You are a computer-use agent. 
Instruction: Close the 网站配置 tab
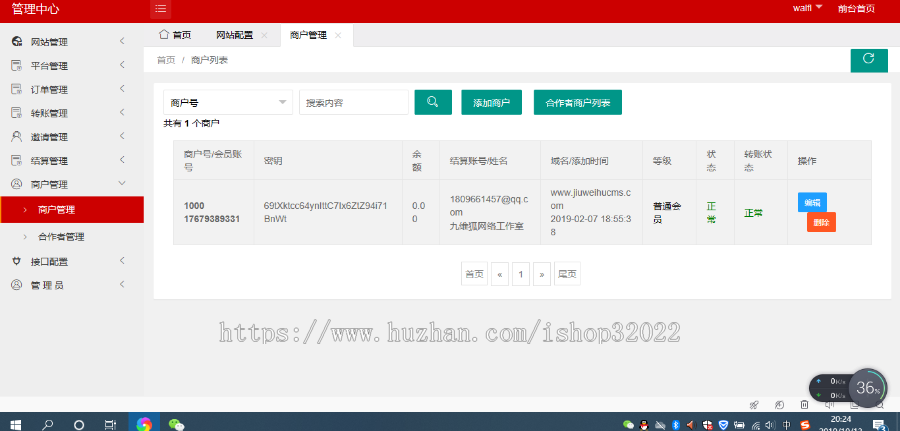point(264,36)
